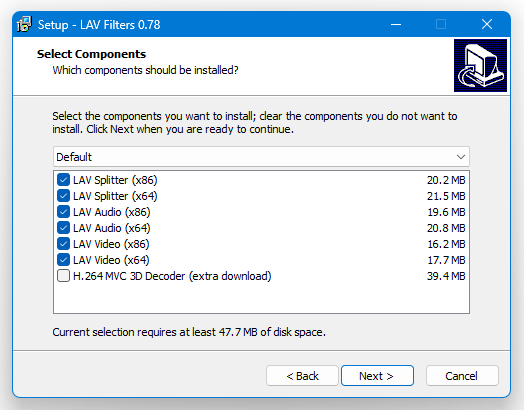Close the setup window with X
The height and width of the screenshot is (410, 524).
pyautogui.click(x=487, y=24)
